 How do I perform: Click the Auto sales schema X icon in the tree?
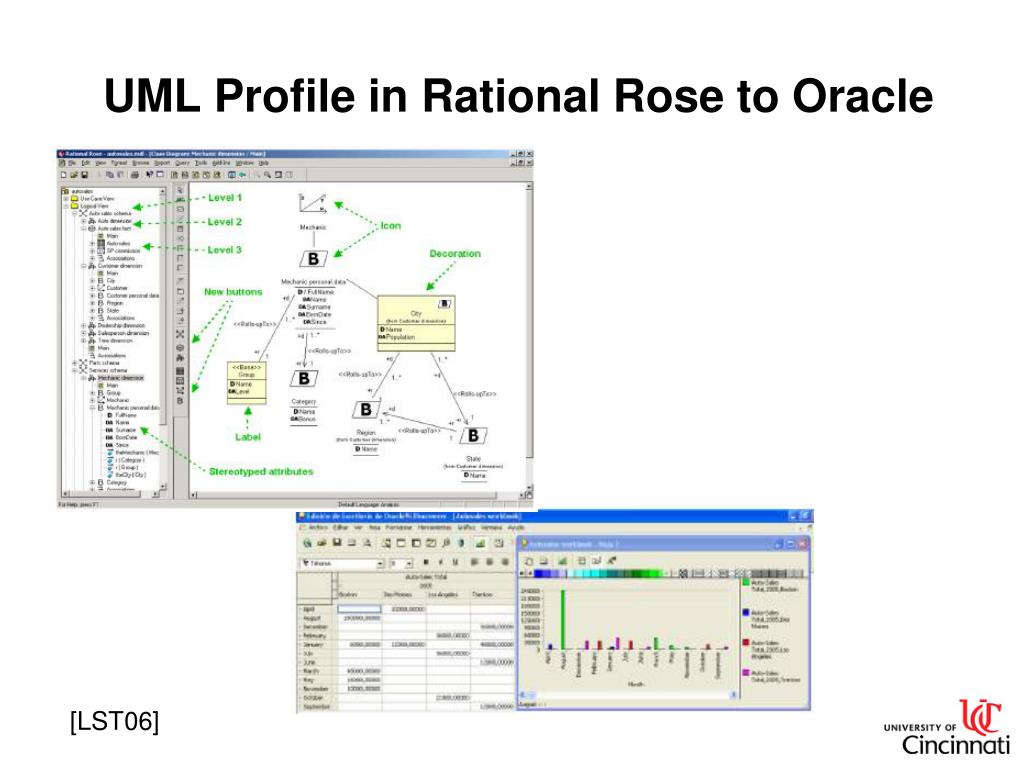(83, 214)
